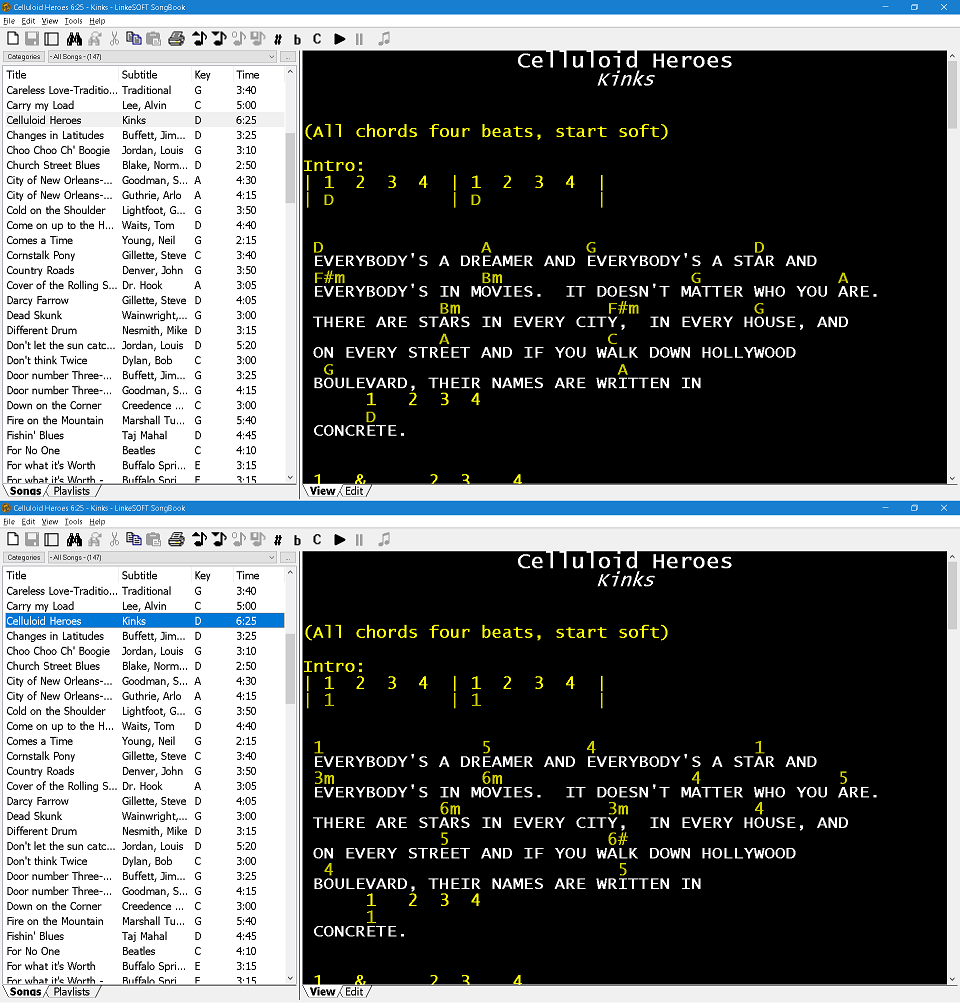Transpose down with note-arrow-down icon, bottom window
The width and height of the screenshot is (960, 1008).
point(219,540)
